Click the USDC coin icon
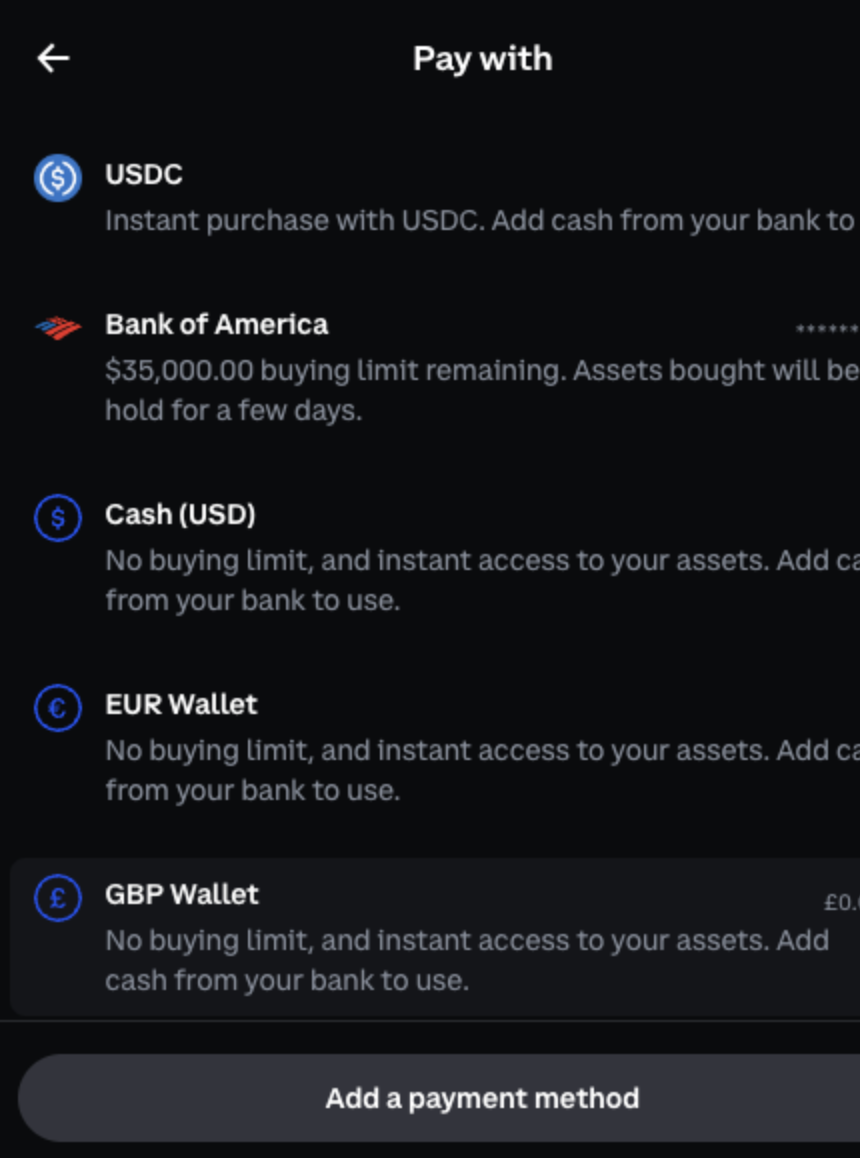This screenshot has height=1158, width=860. pos(58,178)
